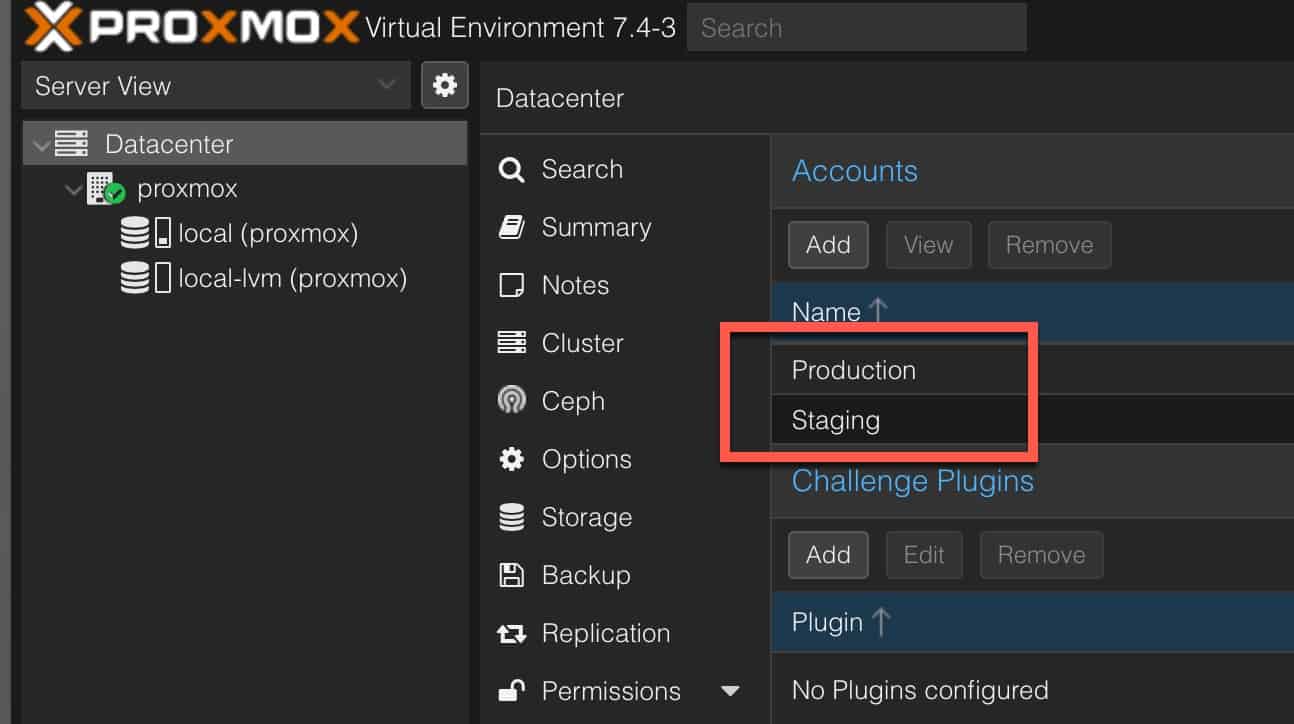Select local-lvm (proxmox) in the tree
The height and width of the screenshot is (724, 1294).
click(292, 278)
